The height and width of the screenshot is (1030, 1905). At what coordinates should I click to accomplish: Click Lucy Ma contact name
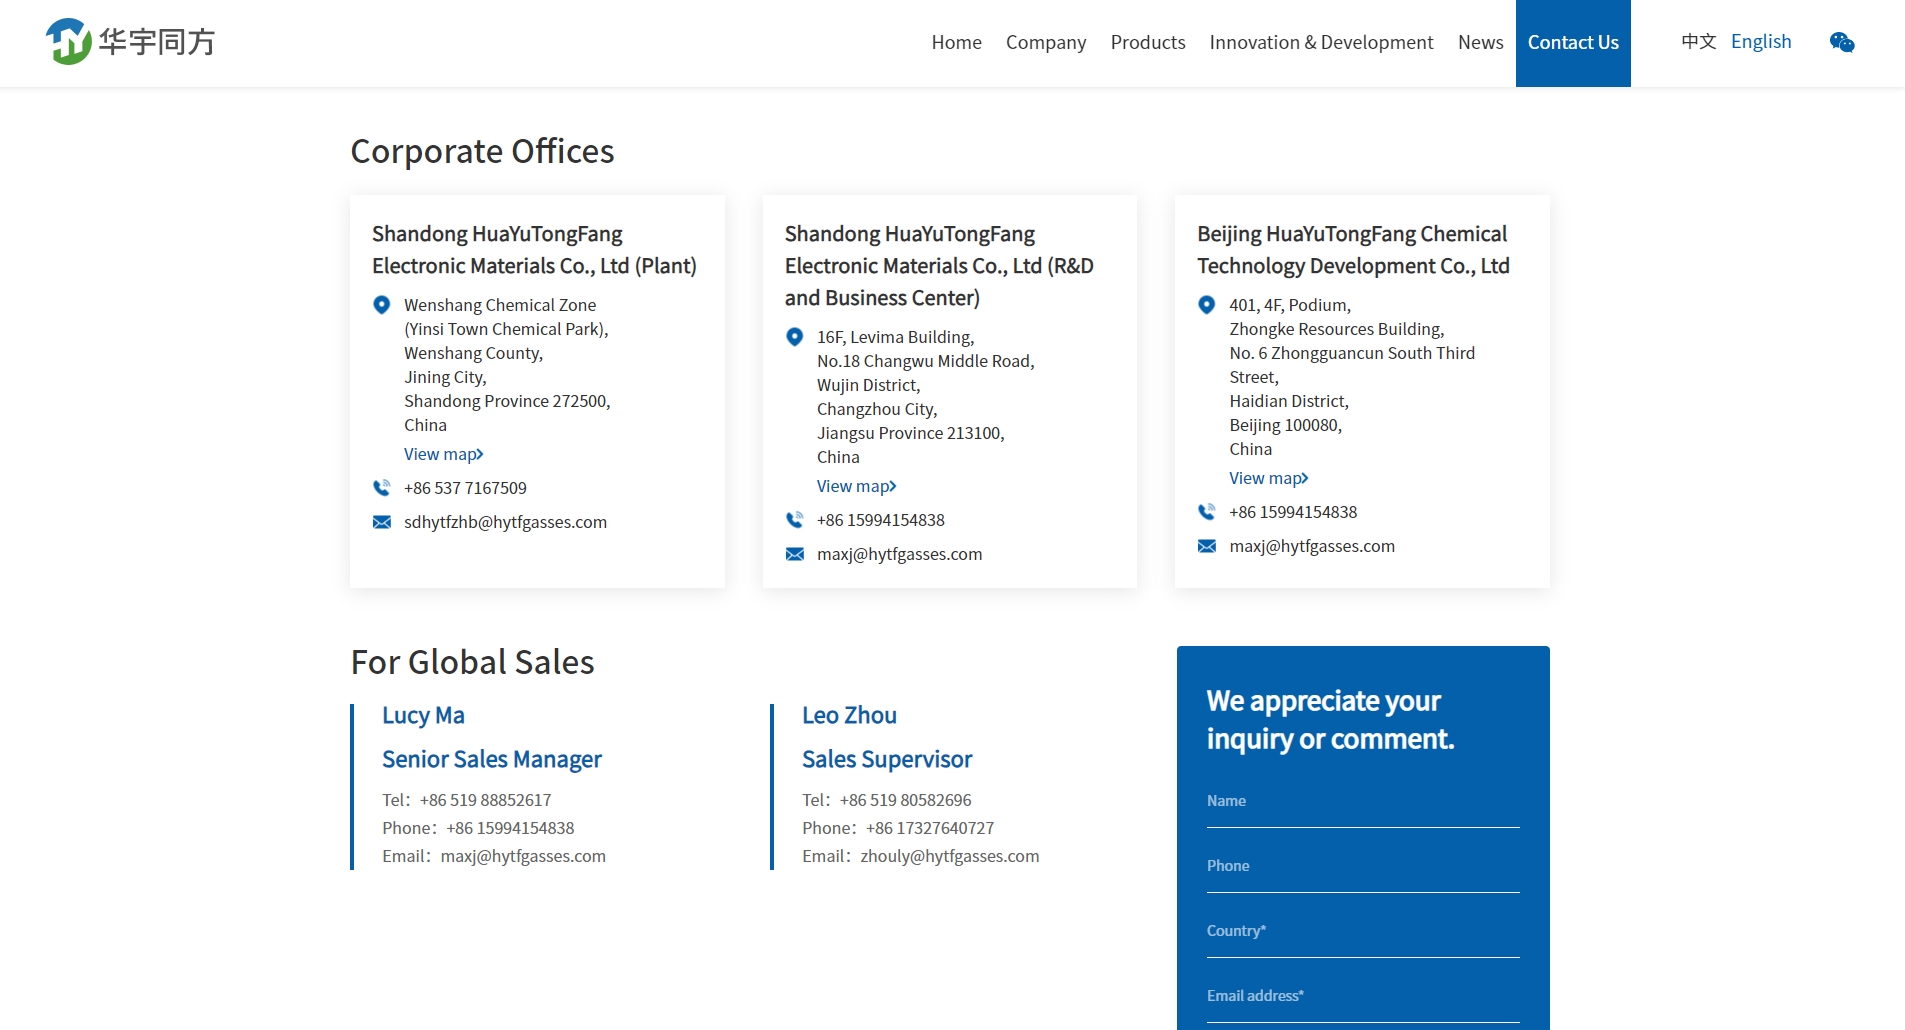click(423, 715)
